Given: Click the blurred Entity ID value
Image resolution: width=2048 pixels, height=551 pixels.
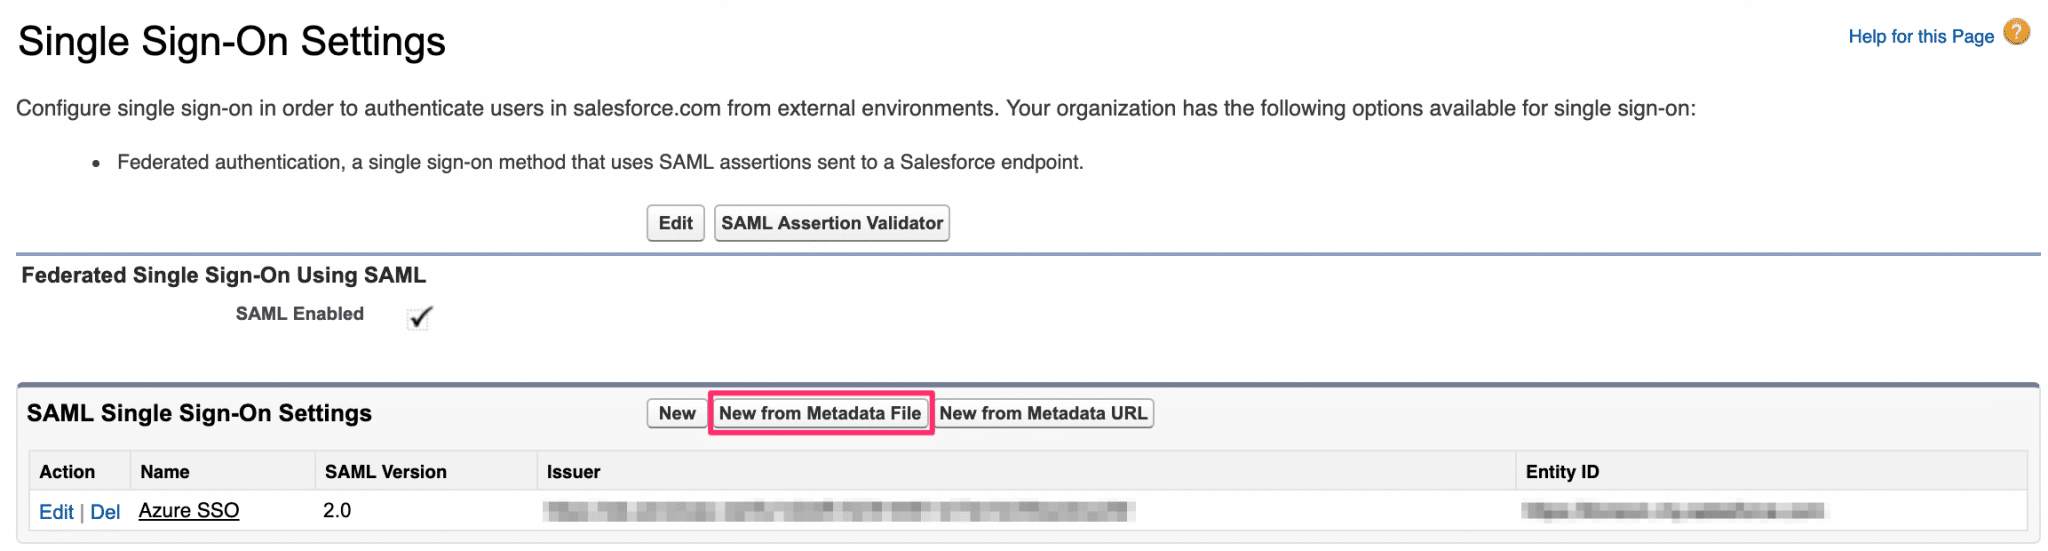Looking at the screenshot, I should pyautogui.click(x=1672, y=511).
